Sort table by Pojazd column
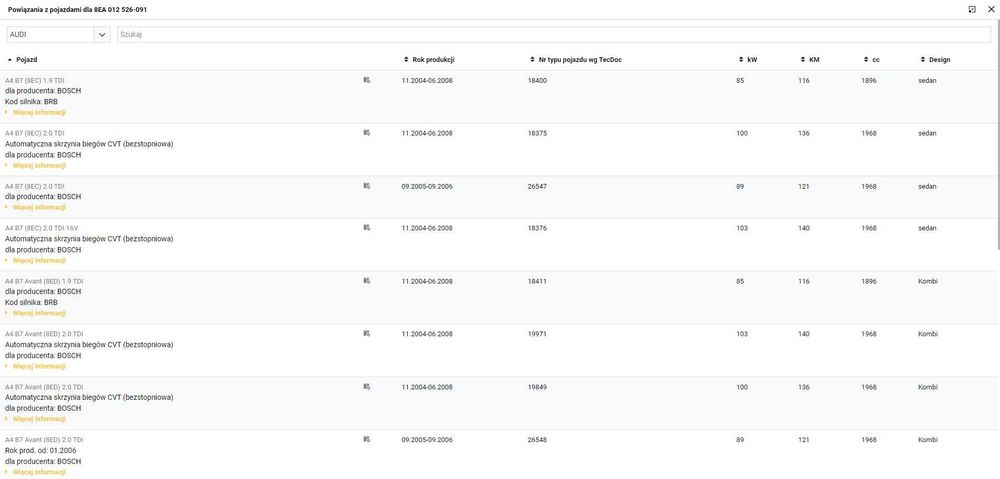1000x479 pixels. coord(26,60)
